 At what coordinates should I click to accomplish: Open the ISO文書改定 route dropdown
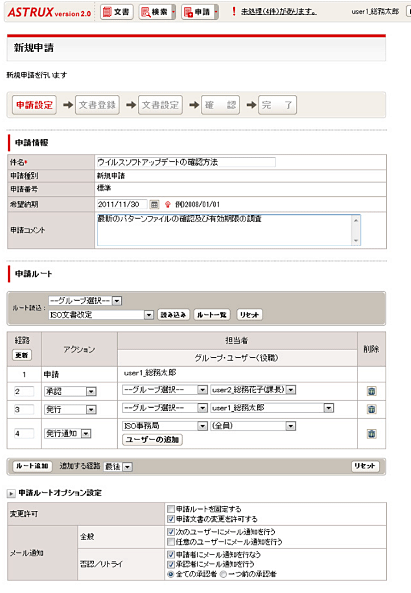click(x=101, y=315)
